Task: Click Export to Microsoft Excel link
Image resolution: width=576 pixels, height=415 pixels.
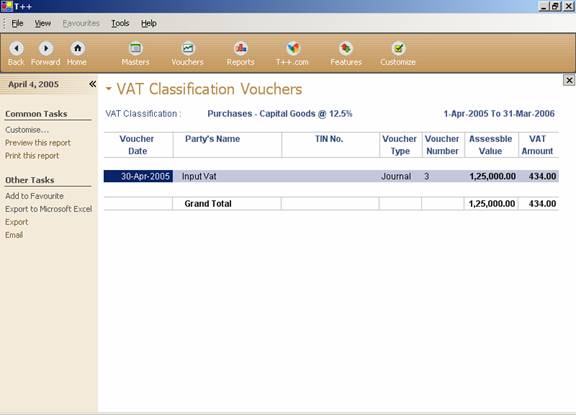Action: (48, 209)
